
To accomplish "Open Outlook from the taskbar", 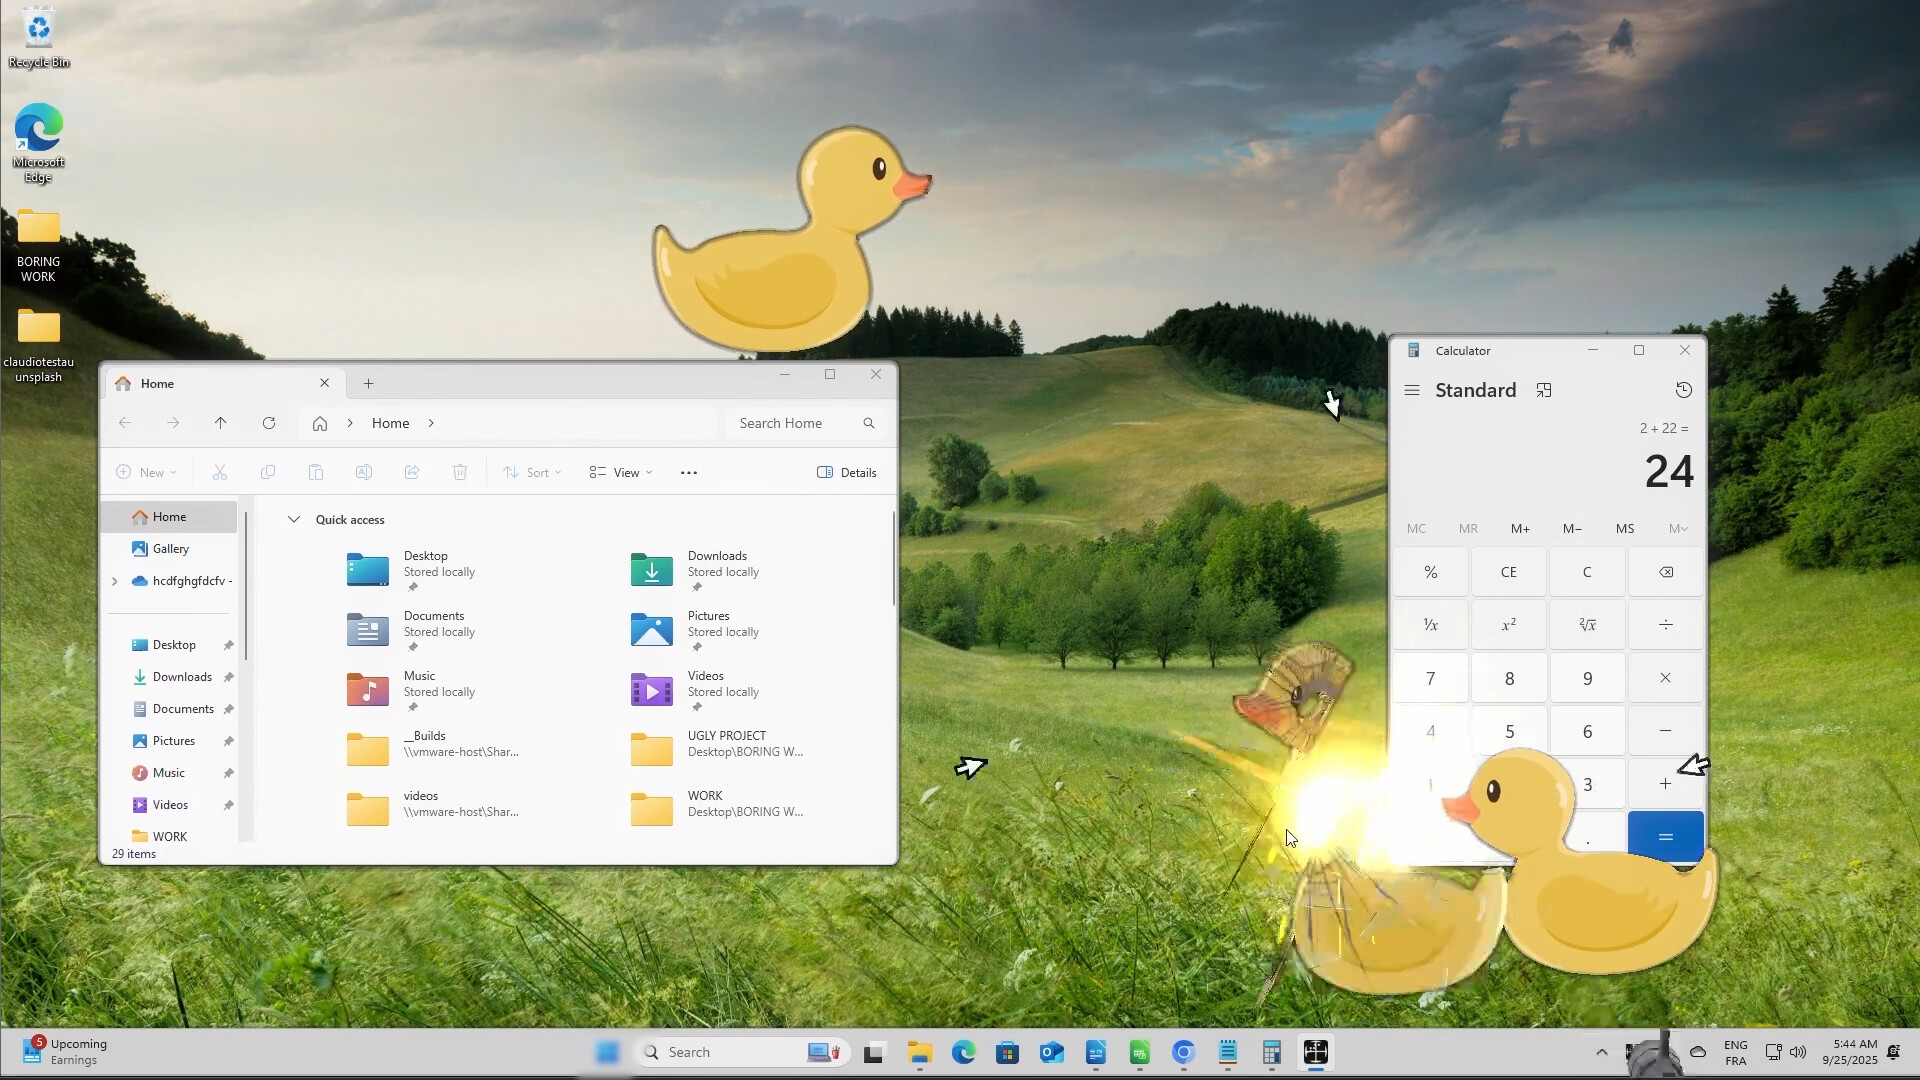I will pos(1052,1051).
